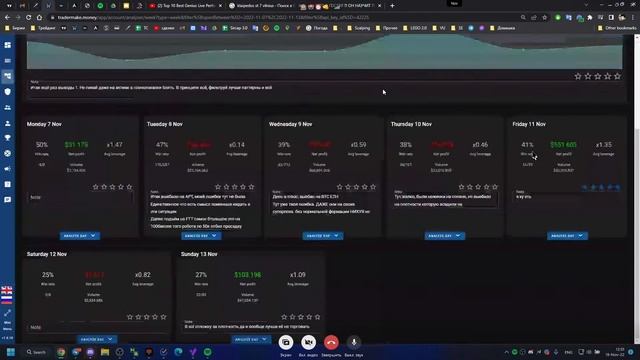This screenshot has width=640, height=360.
Task: Click the browser home icon
Action: [39, 18]
